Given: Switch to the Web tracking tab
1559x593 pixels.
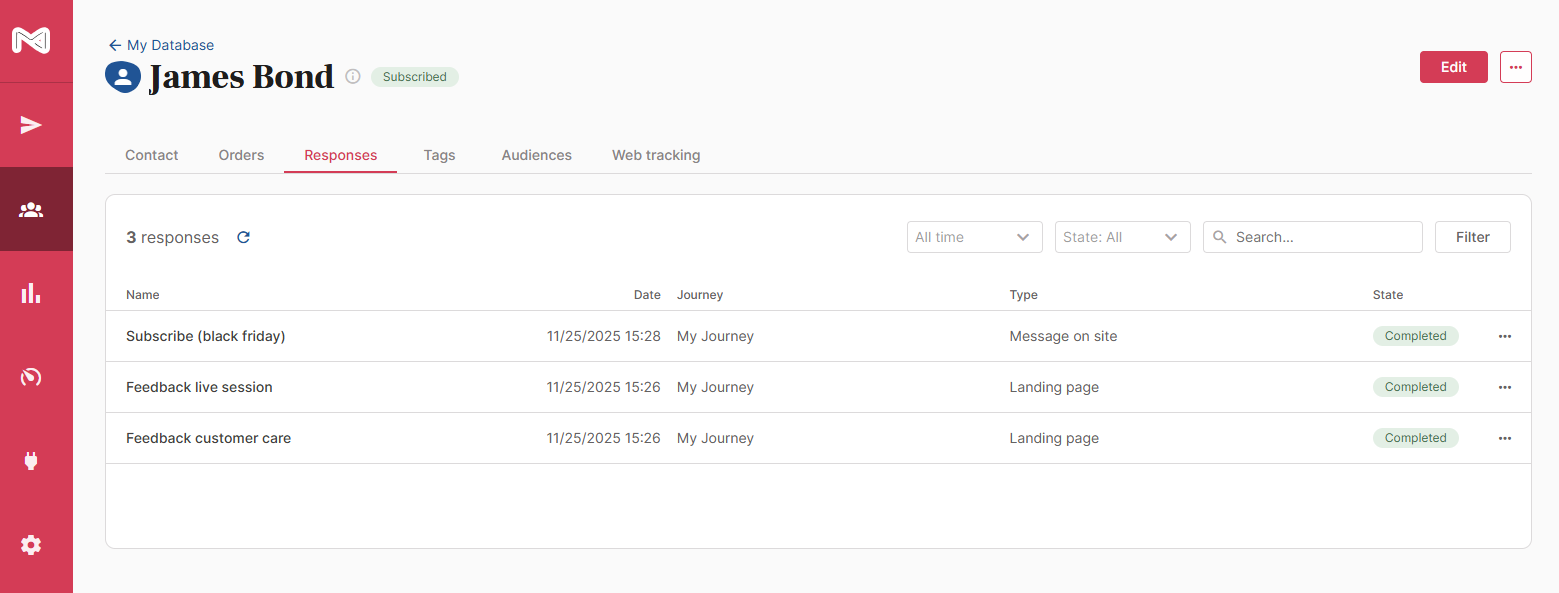Looking at the screenshot, I should point(656,155).
